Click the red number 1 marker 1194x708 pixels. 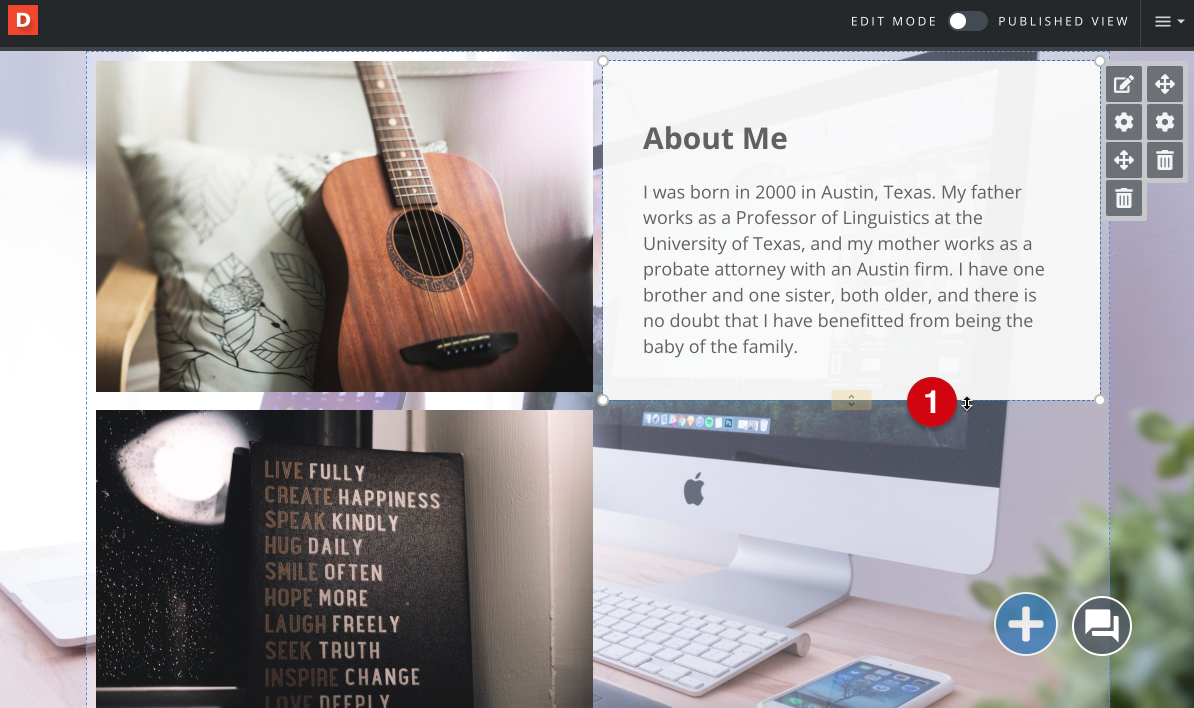(931, 402)
